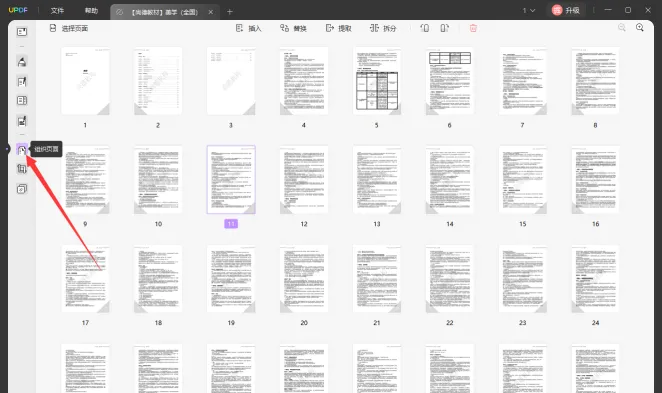662x393 pixels.
Task: Select page 5 thumbnail with table
Action: (x=377, y=81)
